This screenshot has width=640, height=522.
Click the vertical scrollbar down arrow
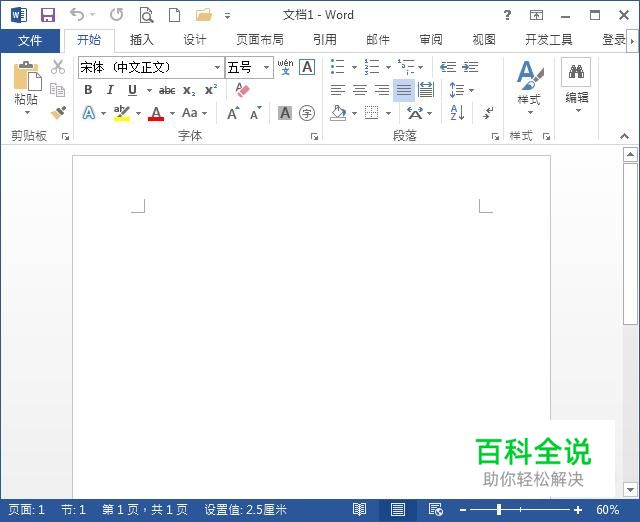[630, 489]
